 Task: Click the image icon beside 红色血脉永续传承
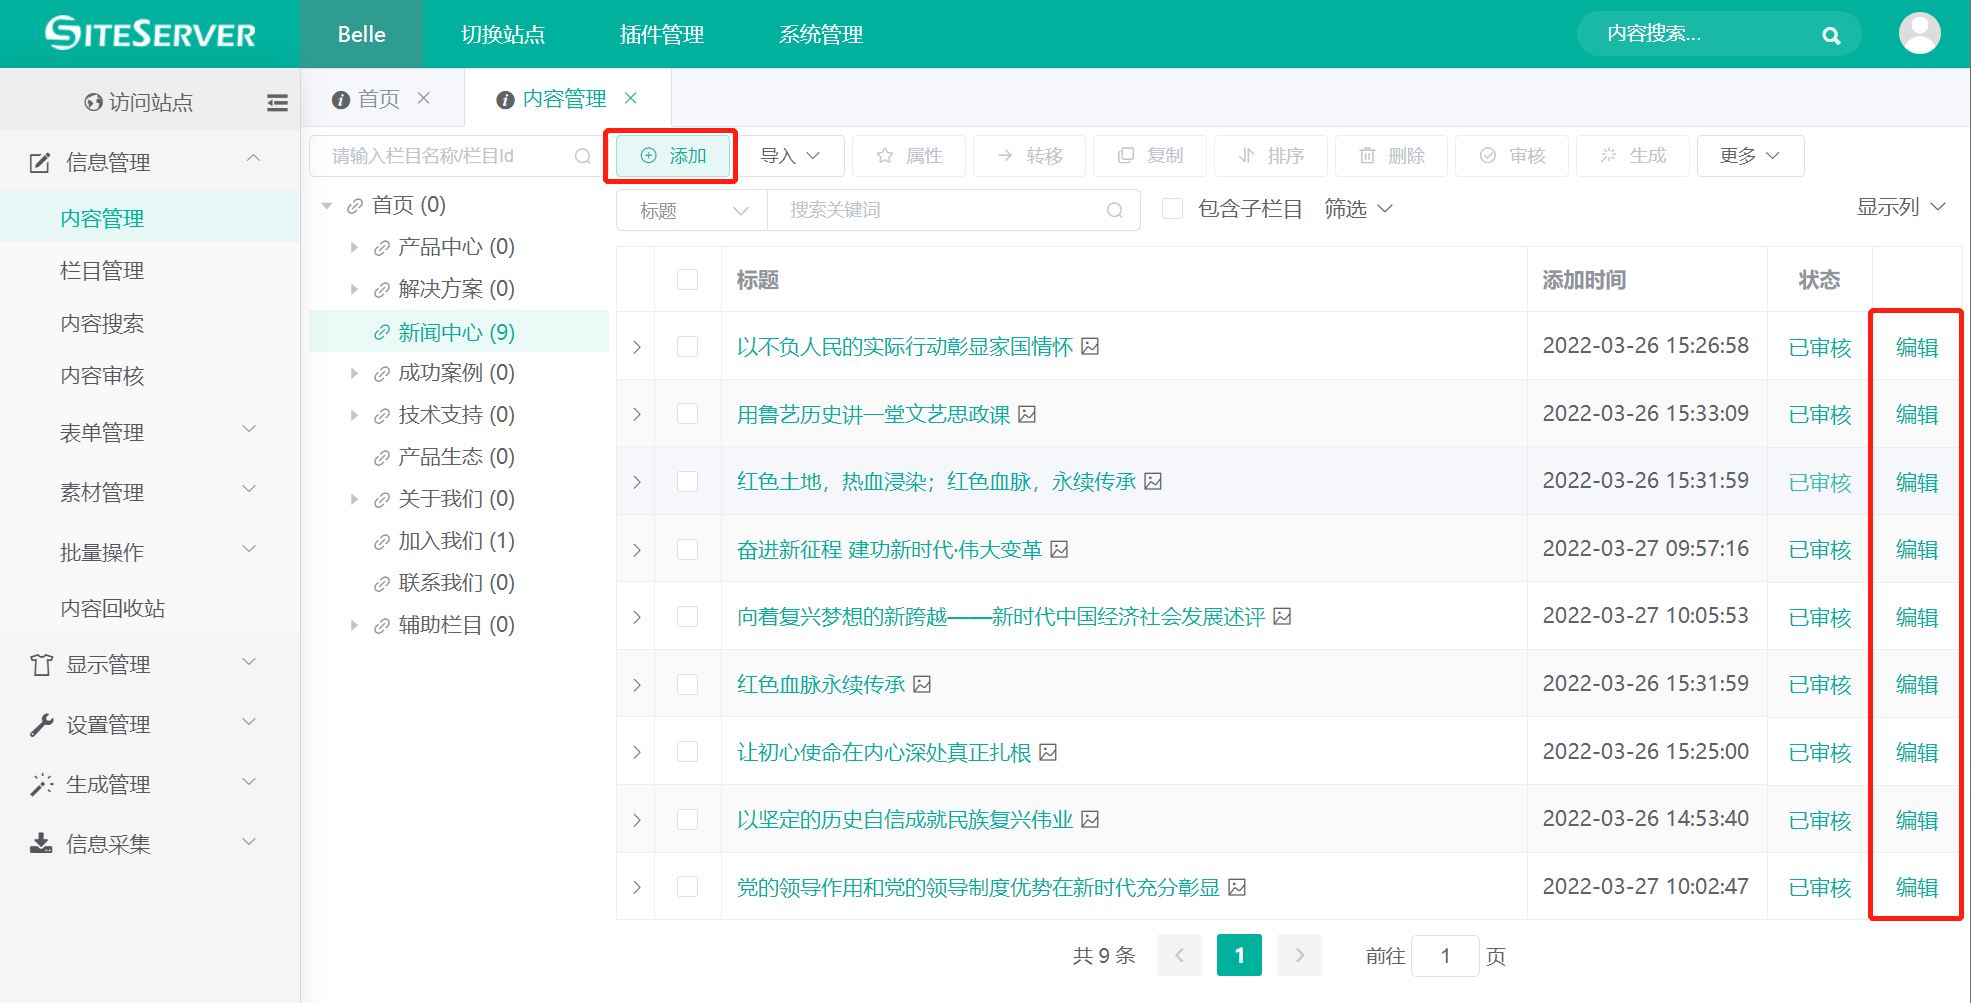(x=922, y=684)
